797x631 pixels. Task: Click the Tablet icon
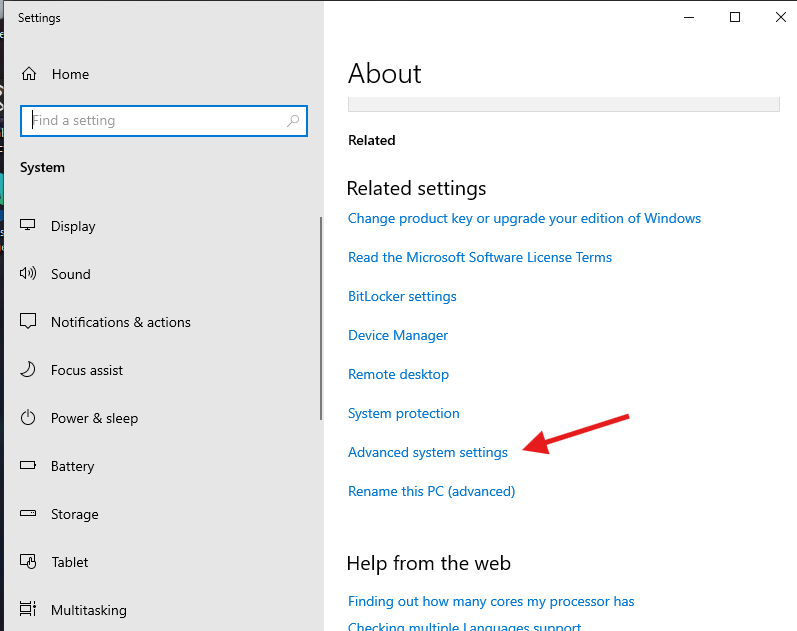point(29,562)
